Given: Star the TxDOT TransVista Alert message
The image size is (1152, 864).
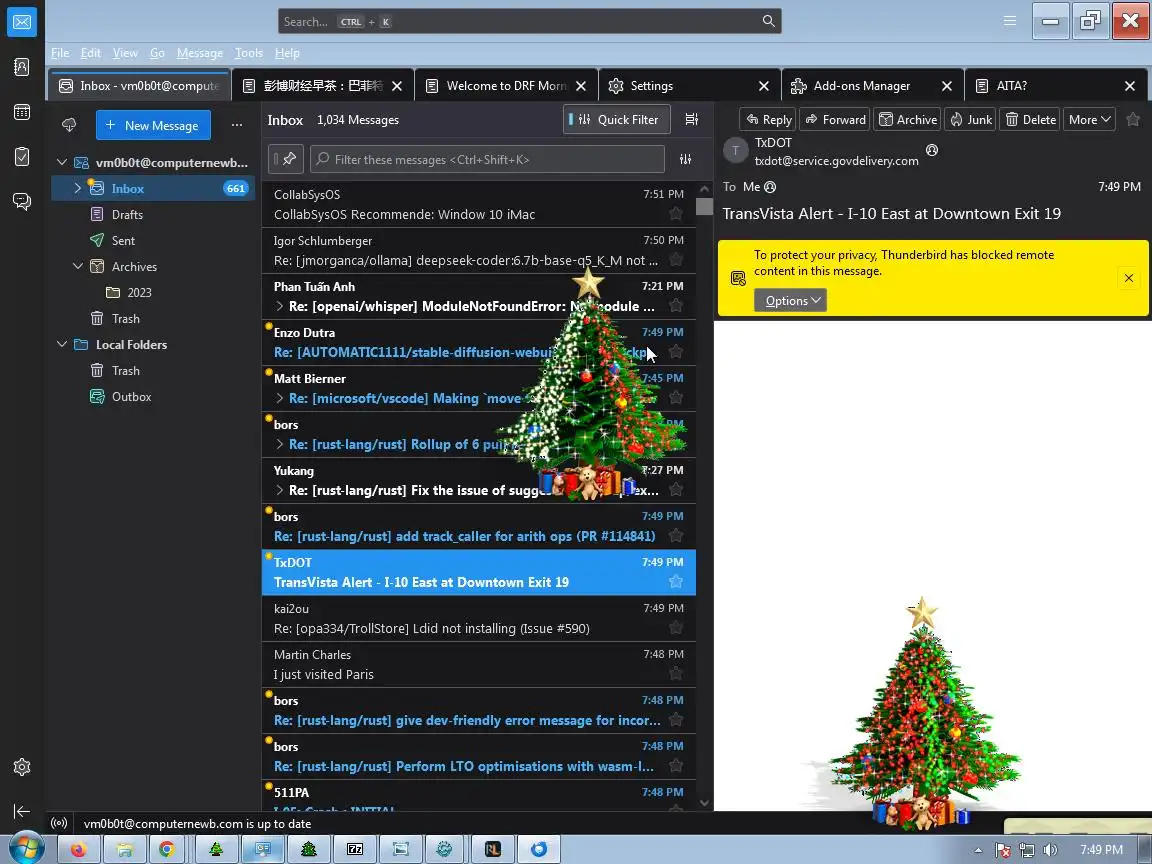Looking at the screenshot, I should (x=676, y=582).
